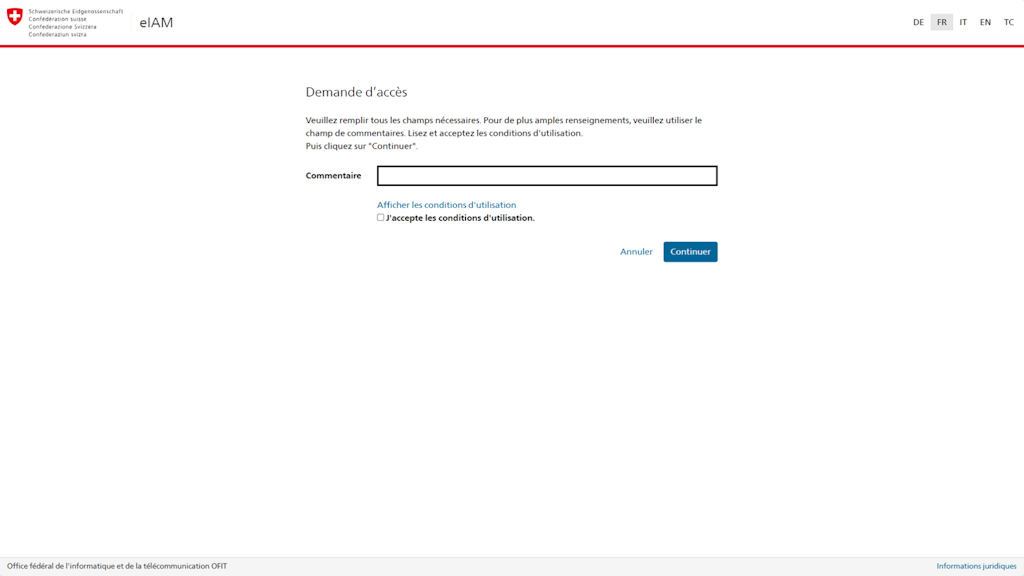Click the Annuler link
Viewport: 1024px width, 576px height.
coord(635,251)
